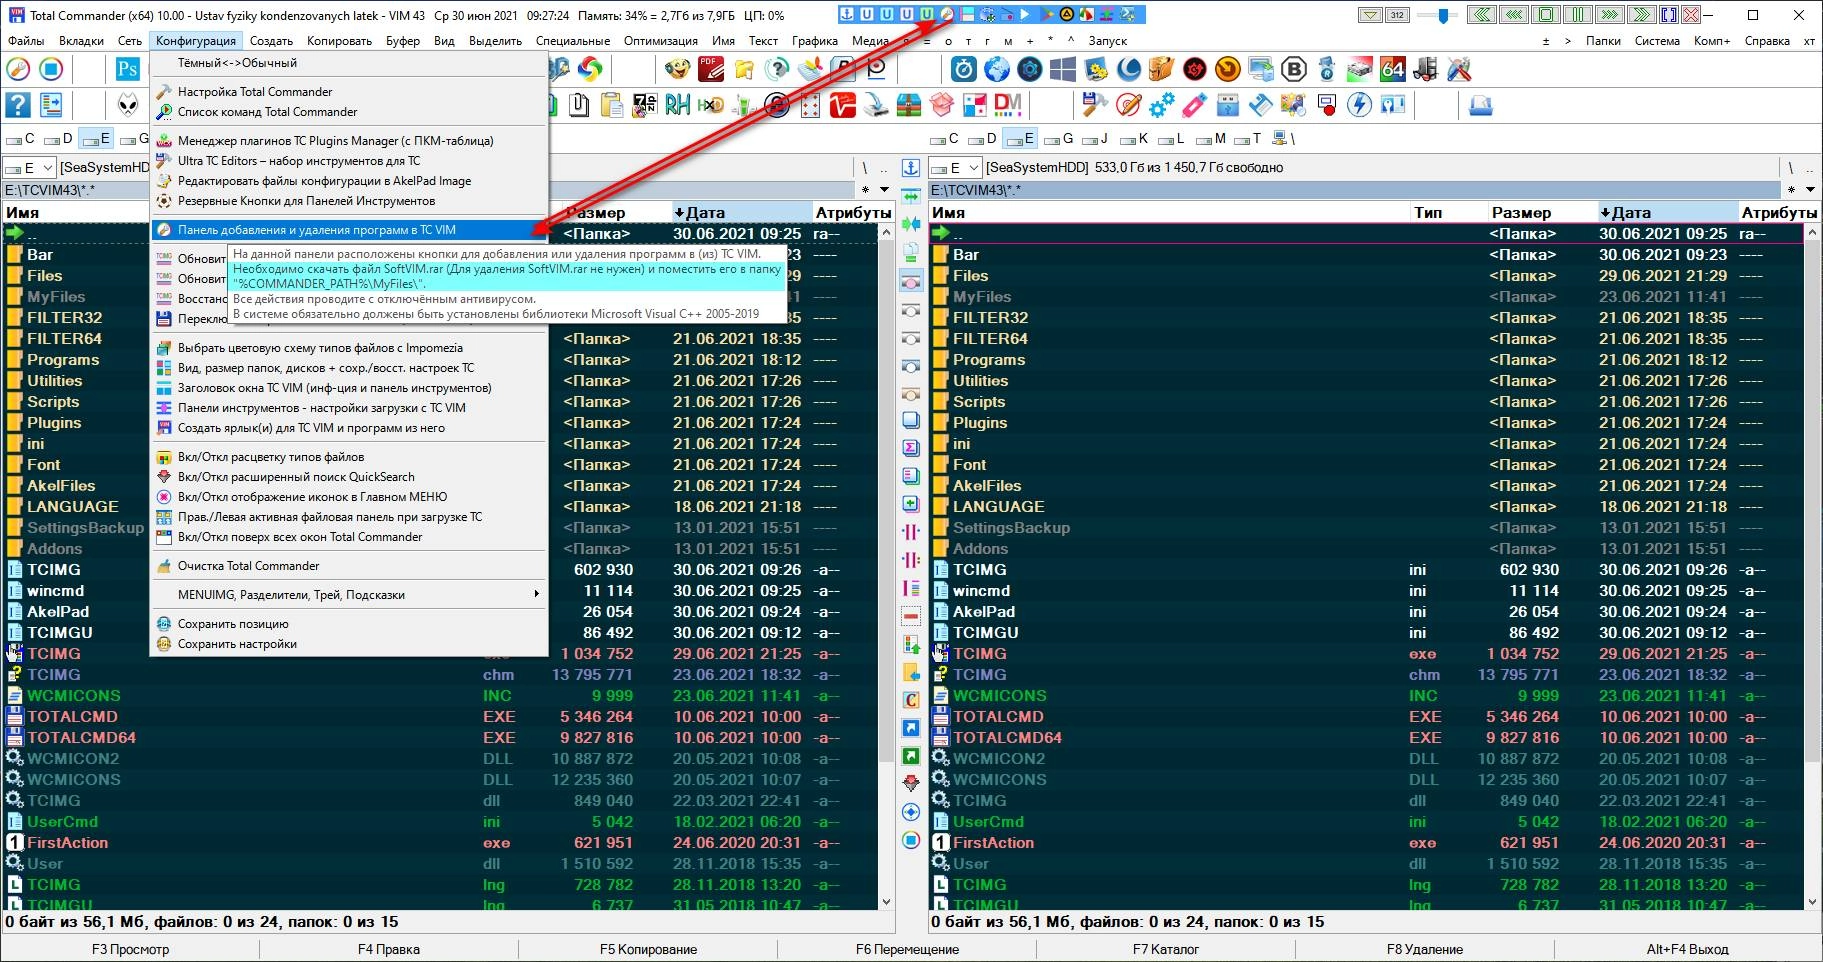Open left panel drive dropdown showing E

tap(29, 168)
